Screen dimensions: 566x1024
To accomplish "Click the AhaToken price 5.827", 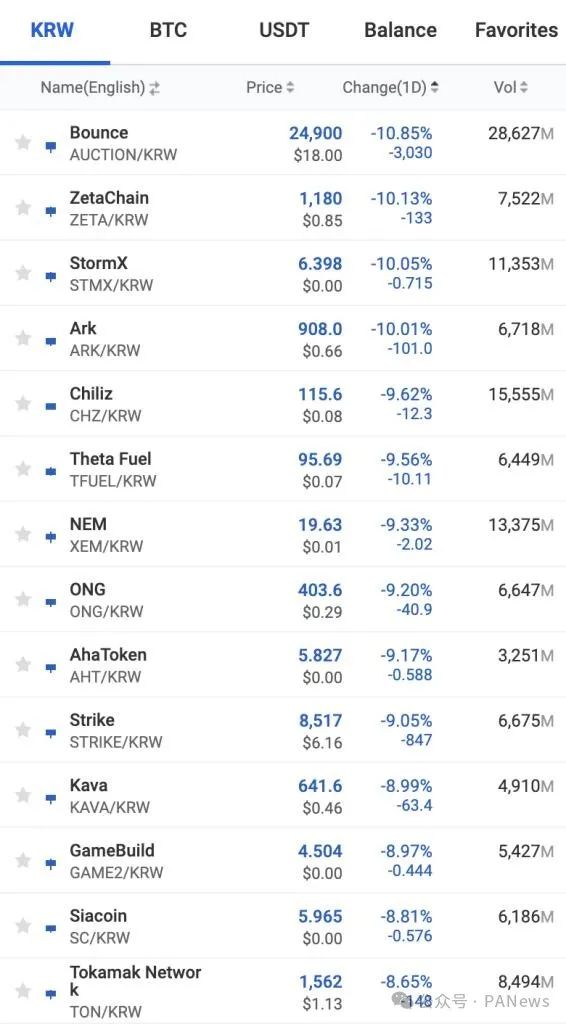I will coord(320,655).
